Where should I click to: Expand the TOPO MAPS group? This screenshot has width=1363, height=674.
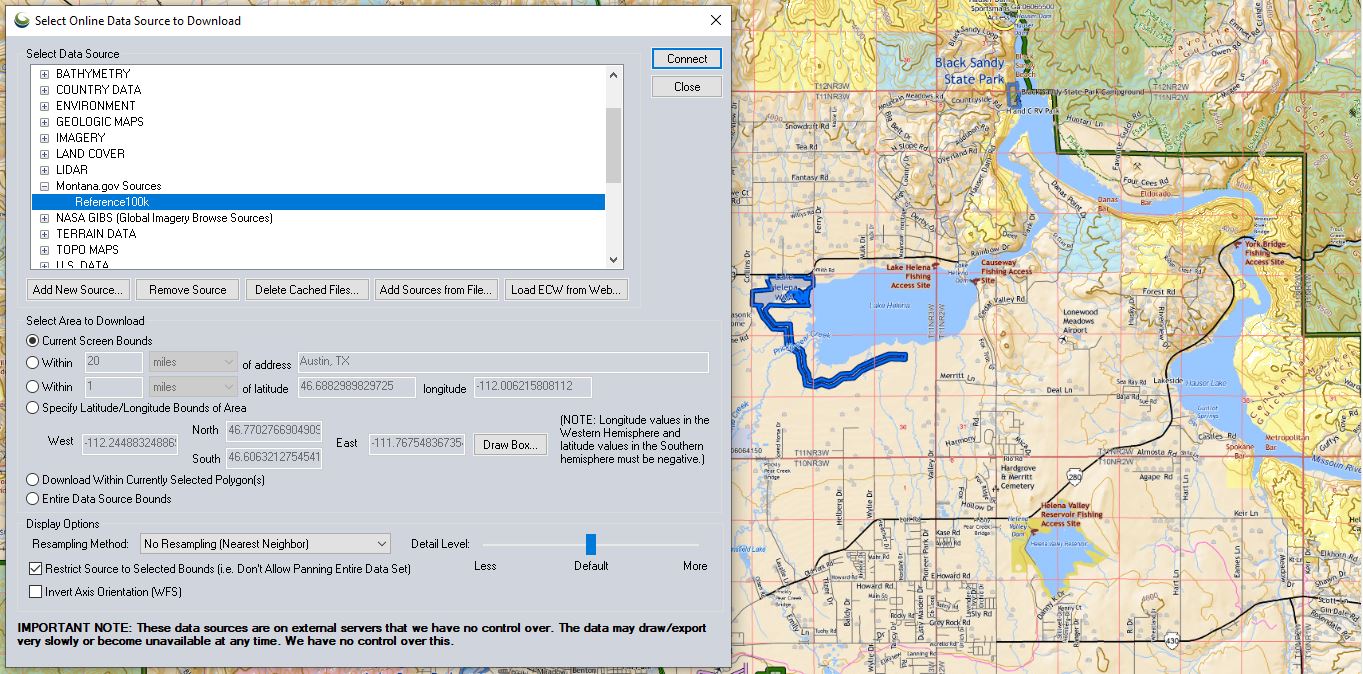[x=44, y=250]
